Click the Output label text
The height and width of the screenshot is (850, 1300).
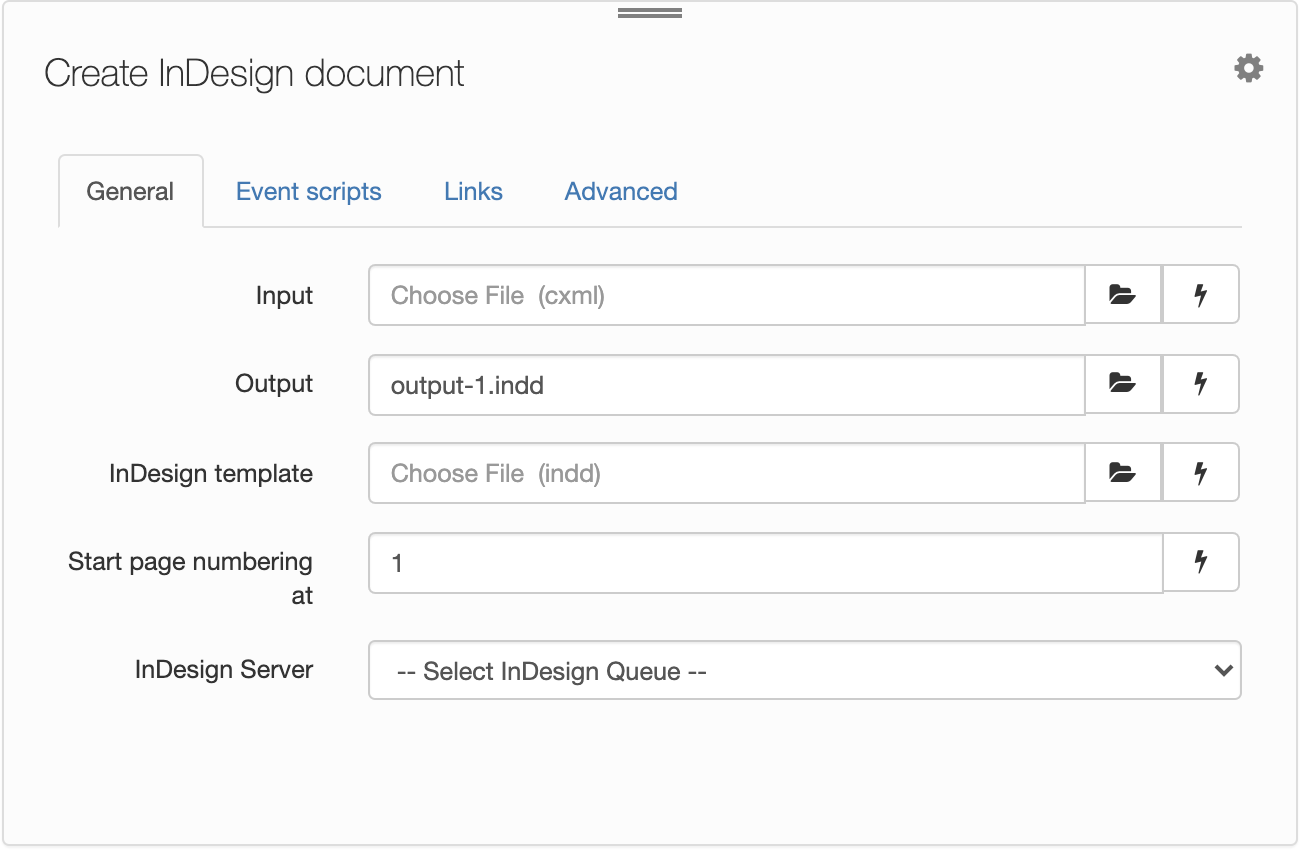[x=274, y=384]
